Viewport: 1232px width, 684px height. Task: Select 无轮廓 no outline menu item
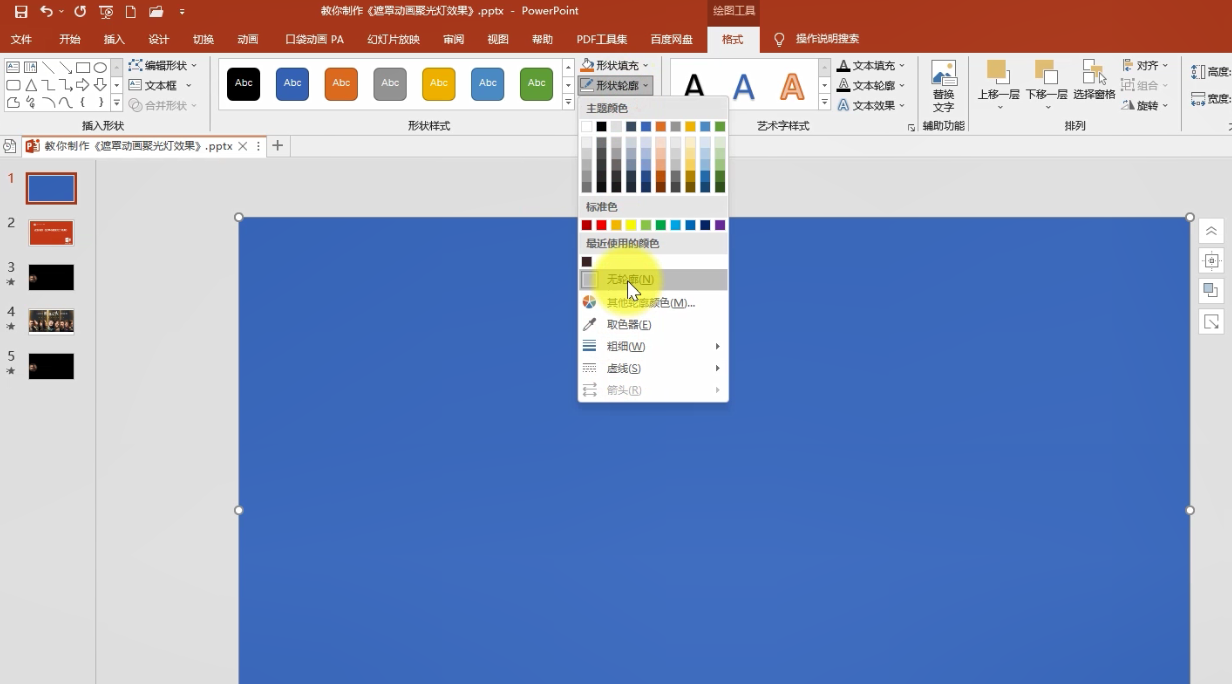[x=653, y=280]
